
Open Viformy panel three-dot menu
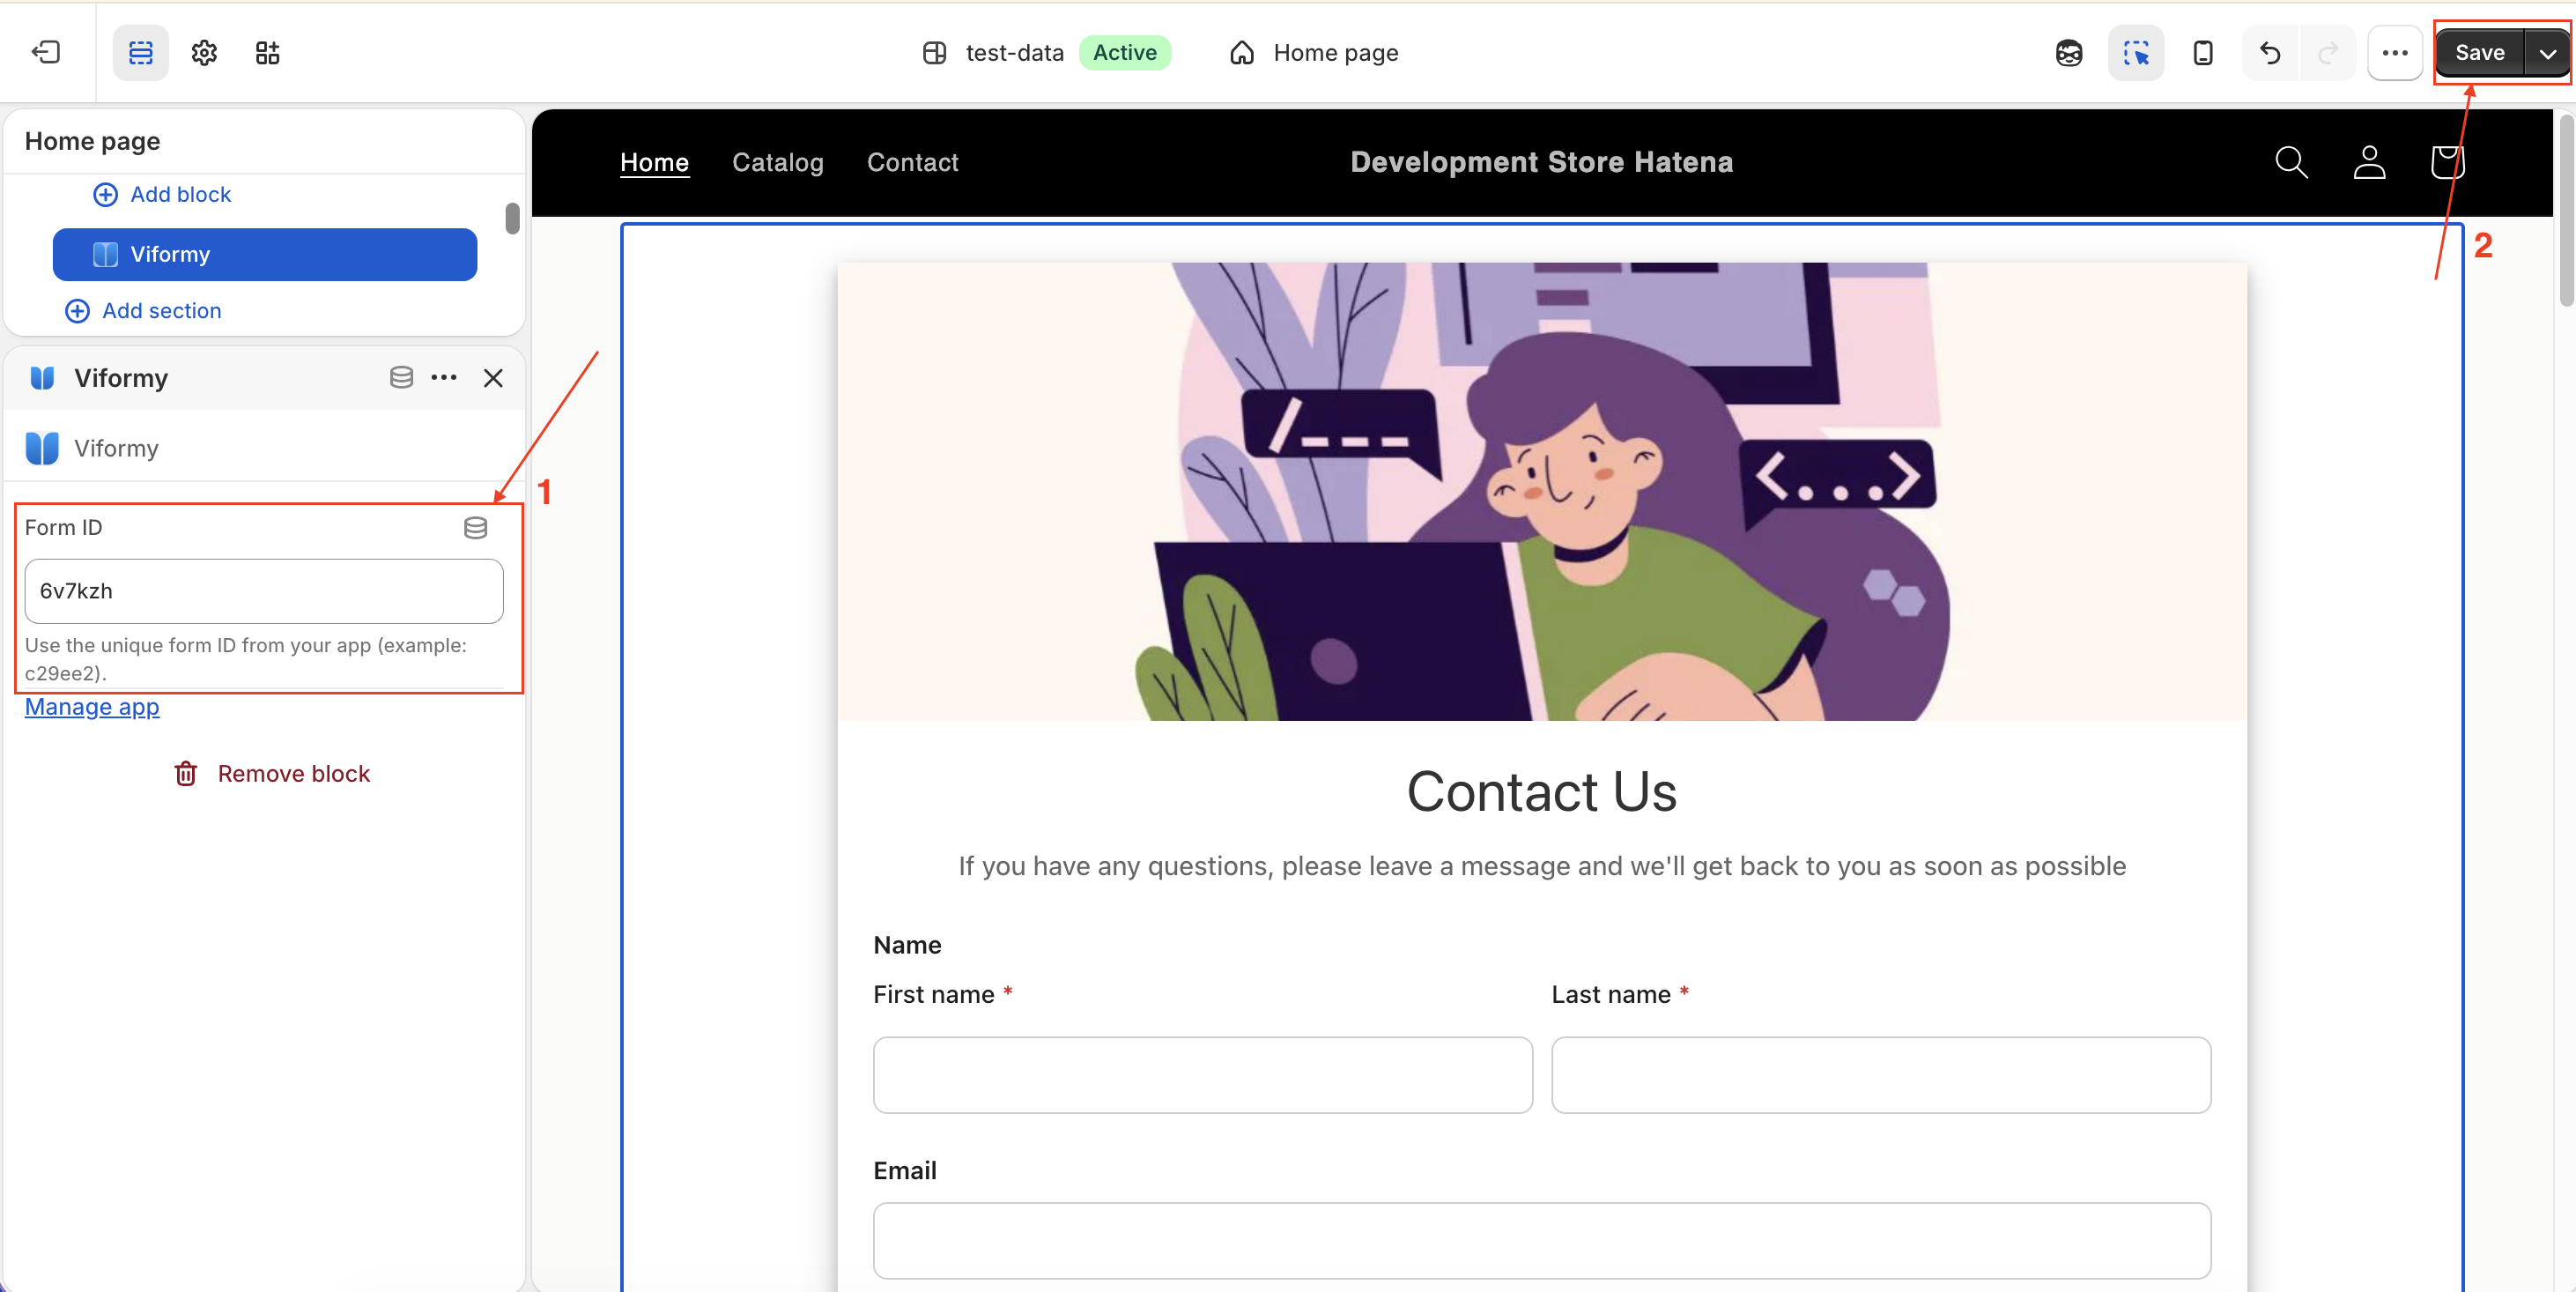pos(444,377)
